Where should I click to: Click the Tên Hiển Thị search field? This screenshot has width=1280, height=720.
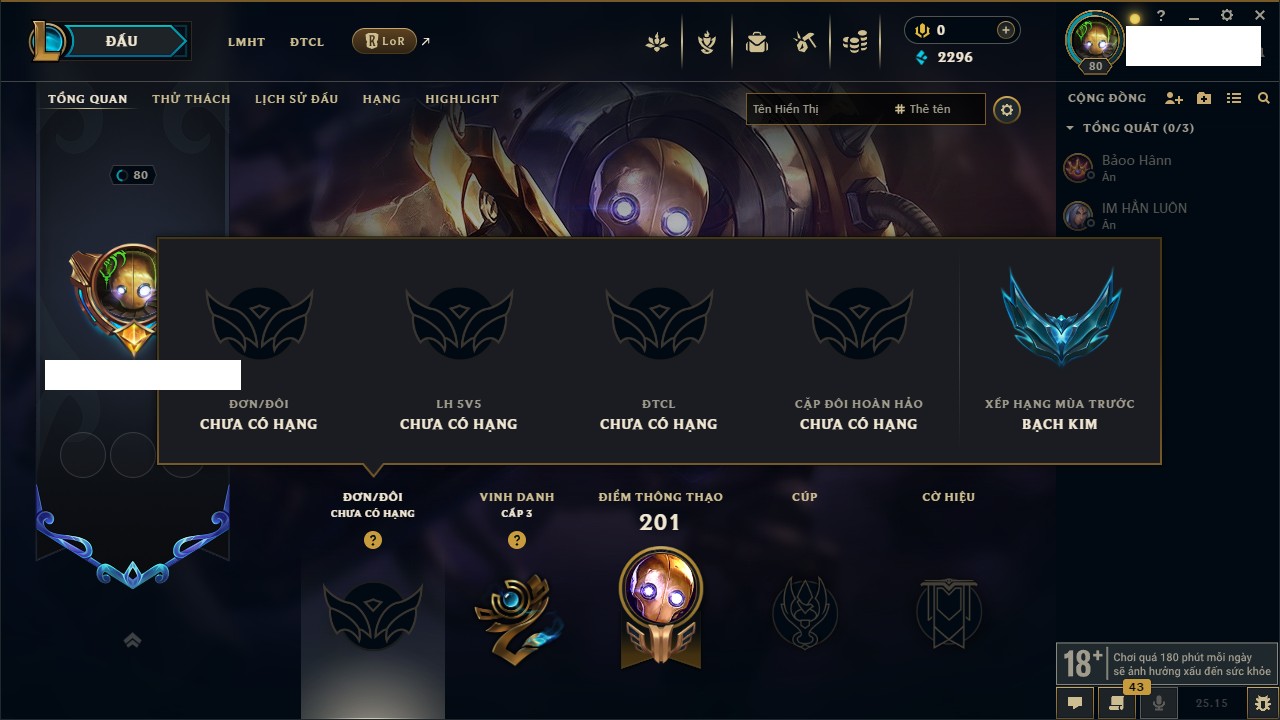point(818,109)
